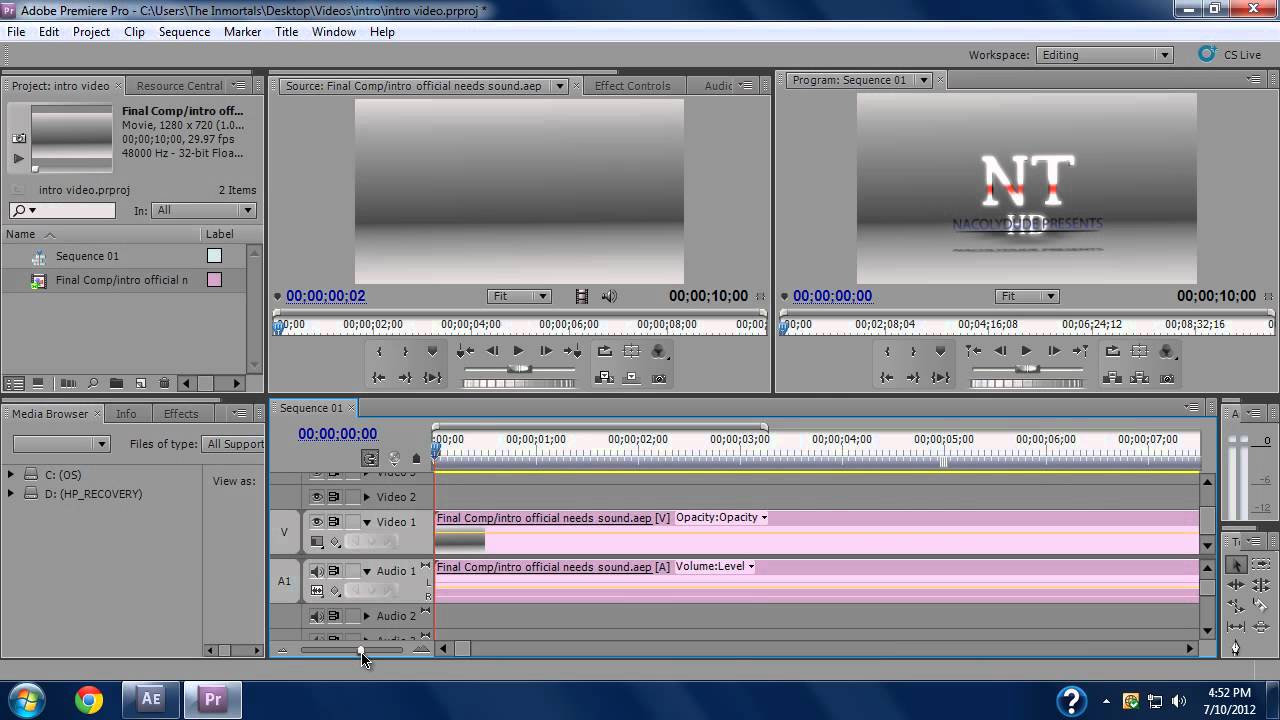Collapse the Video 1 track
Screen dimensions: 1280x720
[x=366, y=522]
